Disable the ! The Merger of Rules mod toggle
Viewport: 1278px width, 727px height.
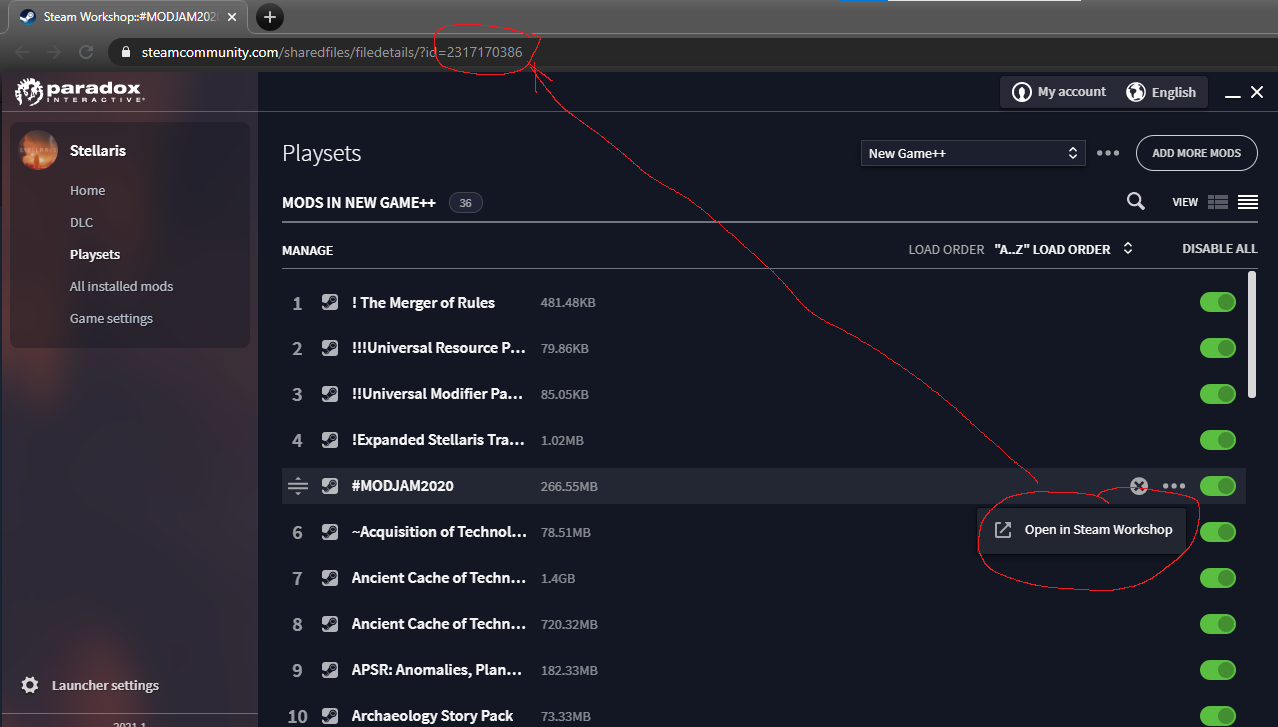[x=1217, y=302]
